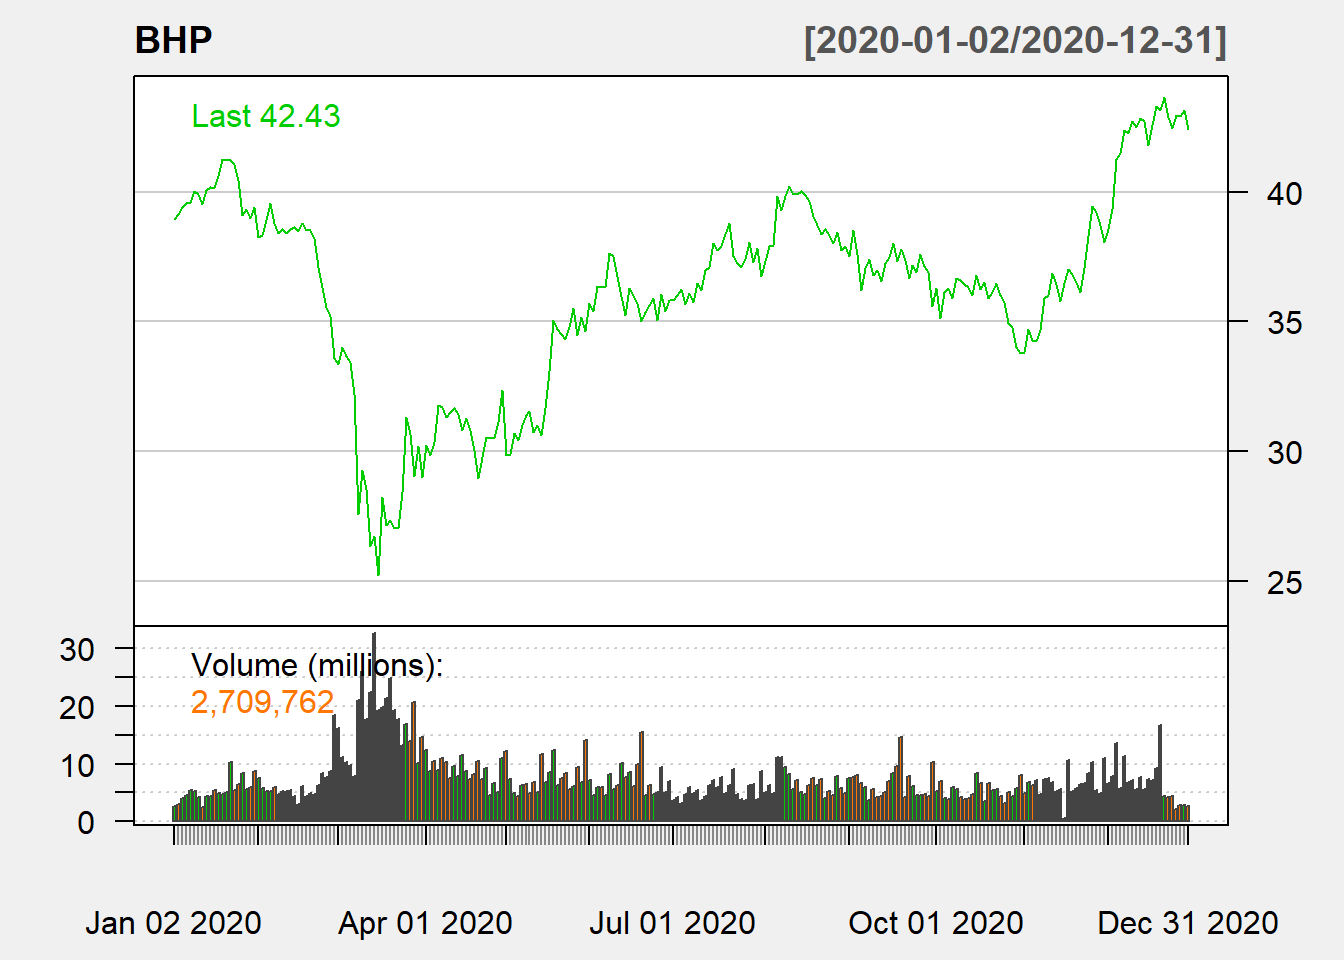Click price axis label 35
1344x960 pixels.
[1284, 322]
